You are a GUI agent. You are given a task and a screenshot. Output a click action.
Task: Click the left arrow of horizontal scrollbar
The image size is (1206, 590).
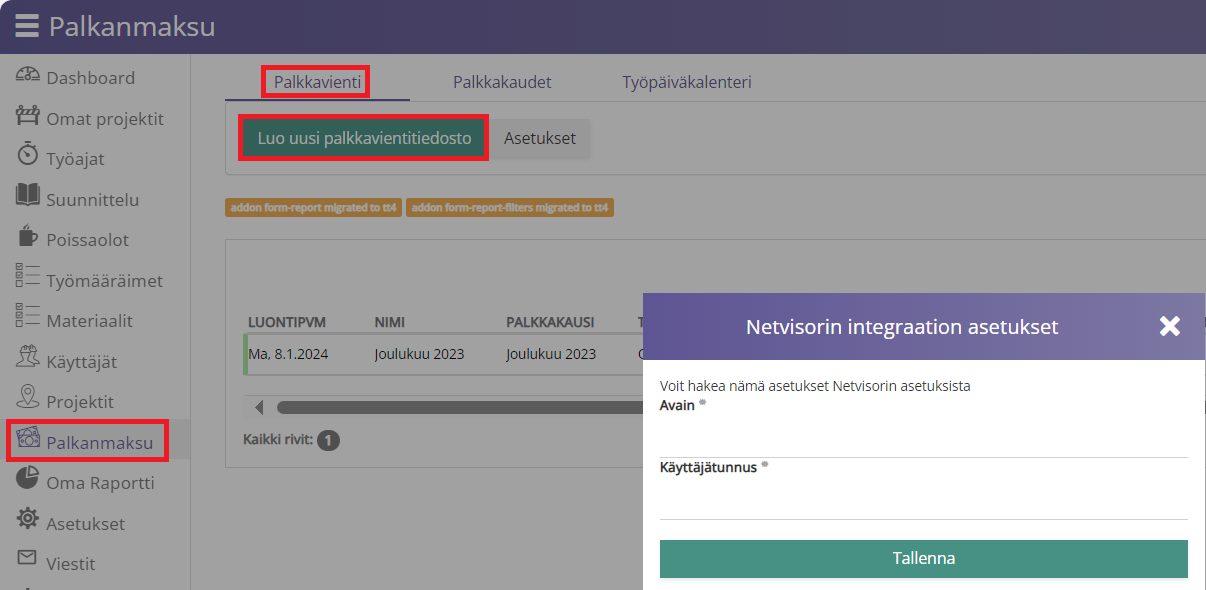[x=259, y=407]
